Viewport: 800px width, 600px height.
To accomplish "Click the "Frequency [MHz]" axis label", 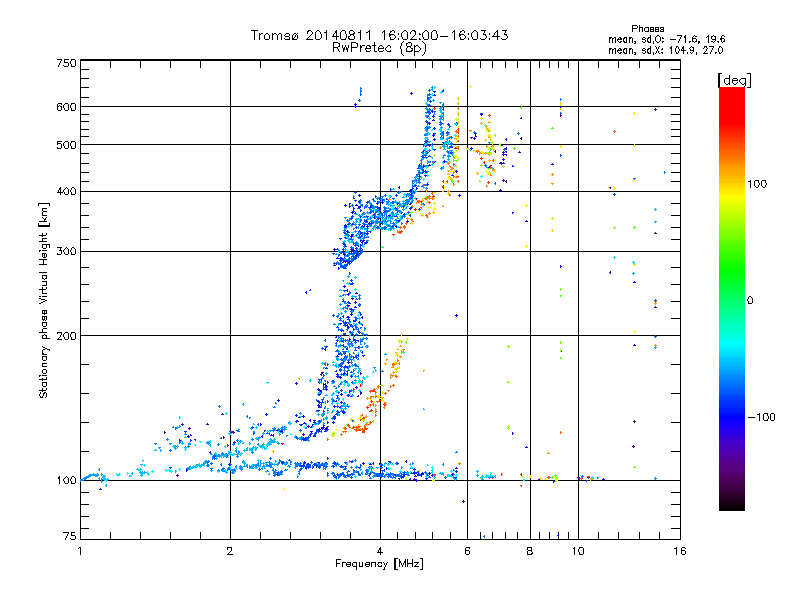I will click(379, 564).
